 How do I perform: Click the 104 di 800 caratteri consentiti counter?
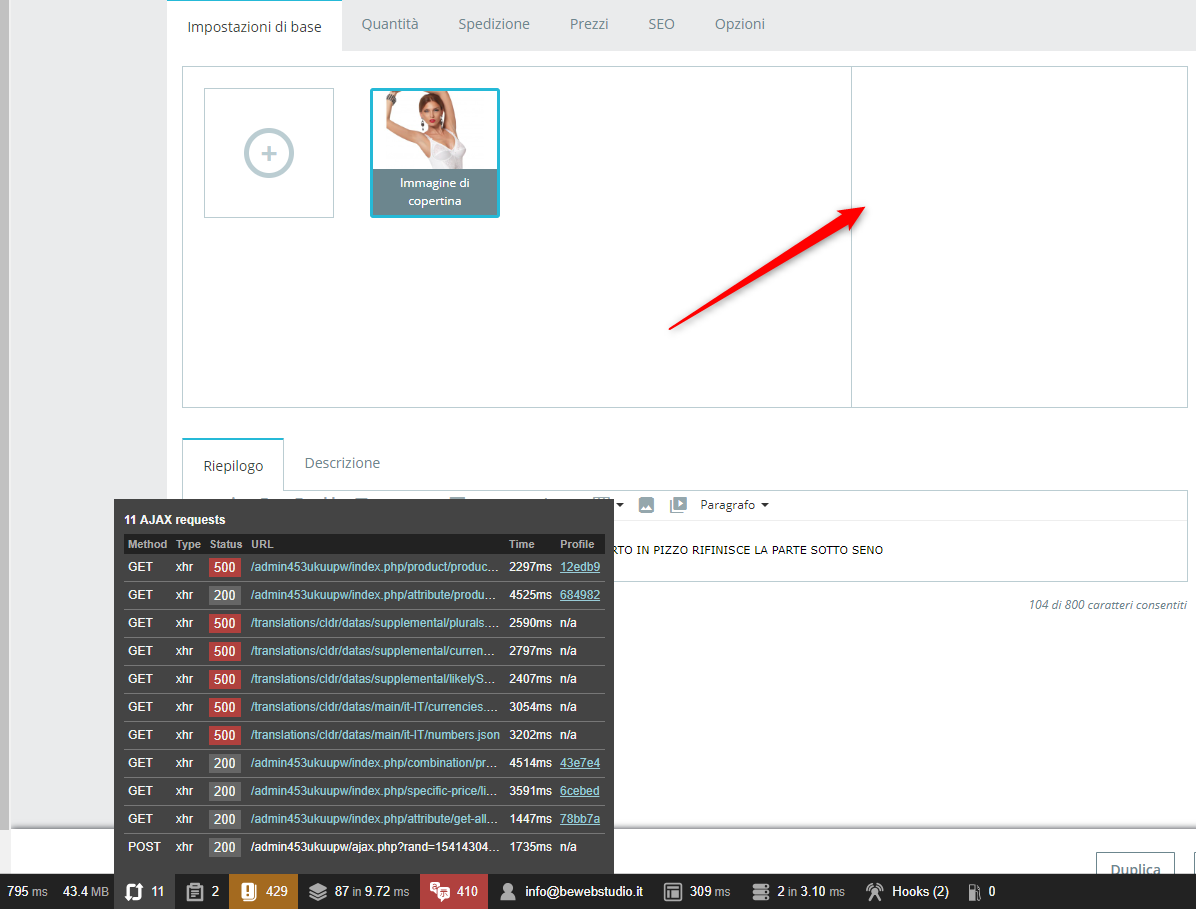(x=1108, y=605)
